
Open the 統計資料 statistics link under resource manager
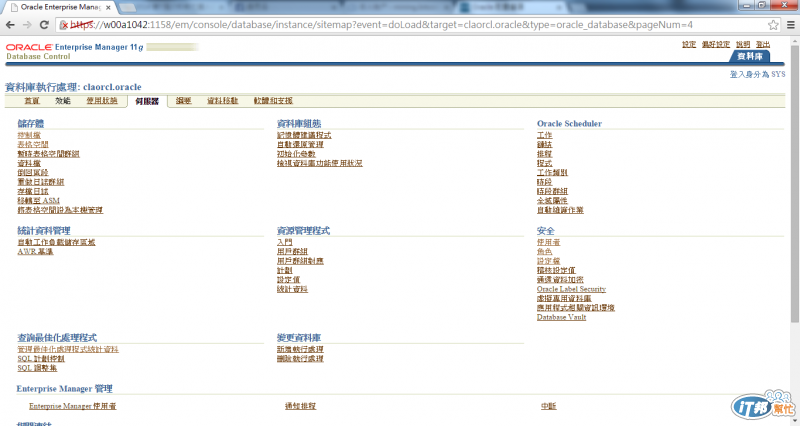(x=292, y=289)
